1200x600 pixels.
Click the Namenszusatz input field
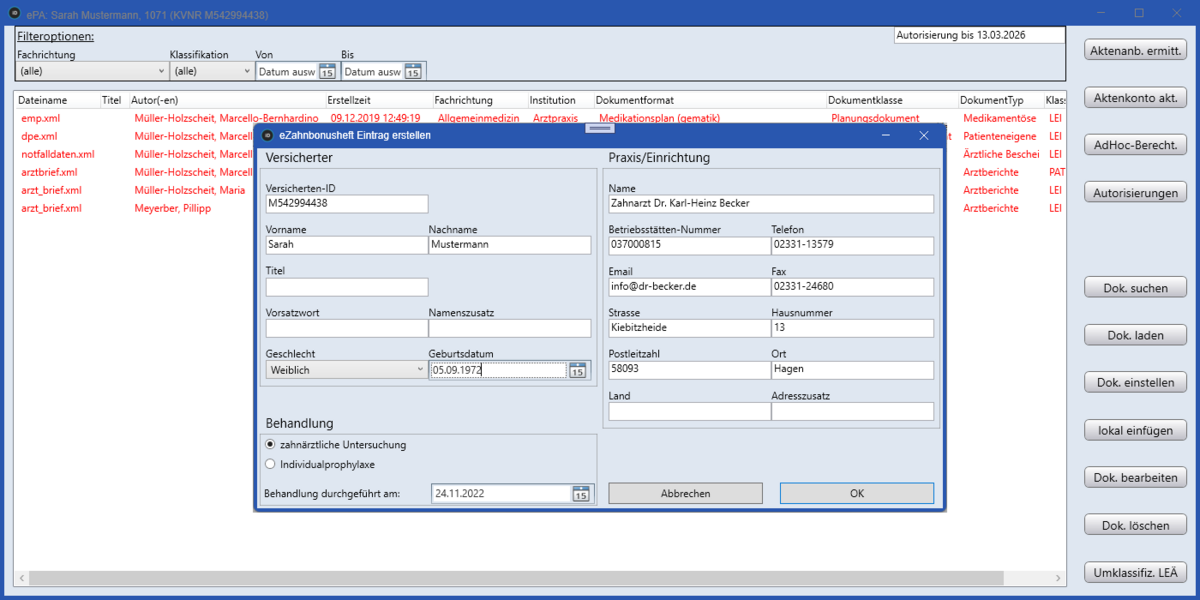(x=510, y=328)
